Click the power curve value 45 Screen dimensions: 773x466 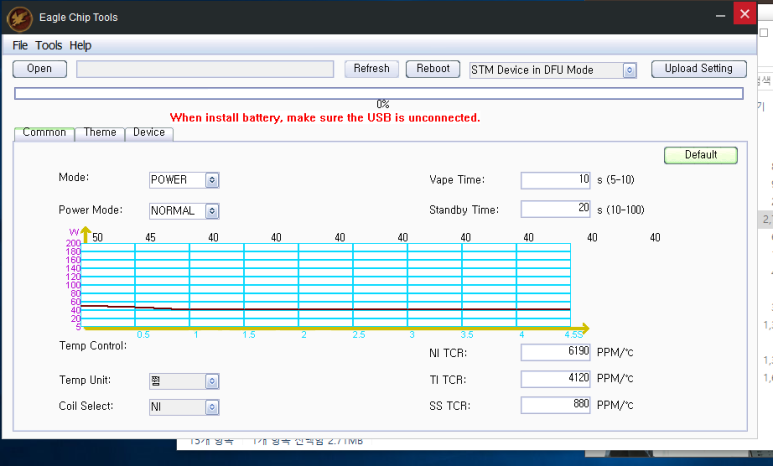150,238
